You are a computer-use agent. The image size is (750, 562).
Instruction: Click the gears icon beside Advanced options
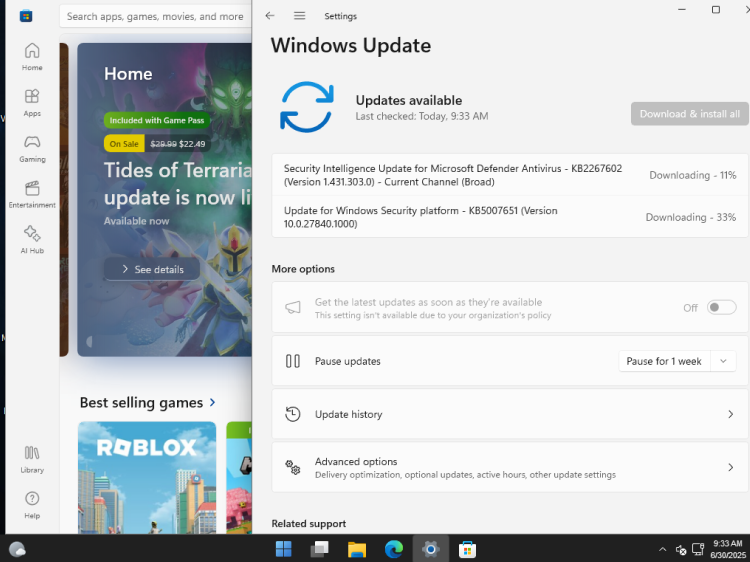click(293, 467)
